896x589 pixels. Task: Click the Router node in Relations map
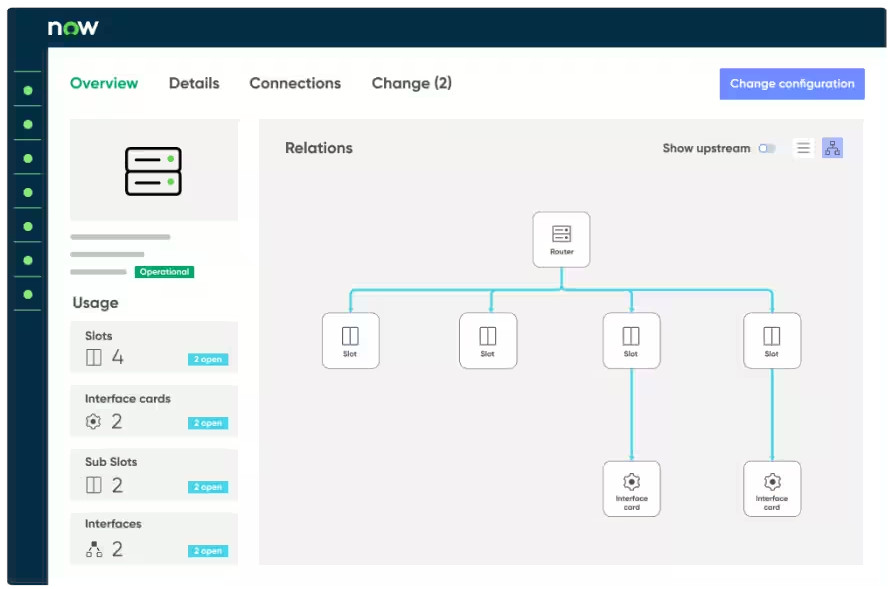point(561,239)
